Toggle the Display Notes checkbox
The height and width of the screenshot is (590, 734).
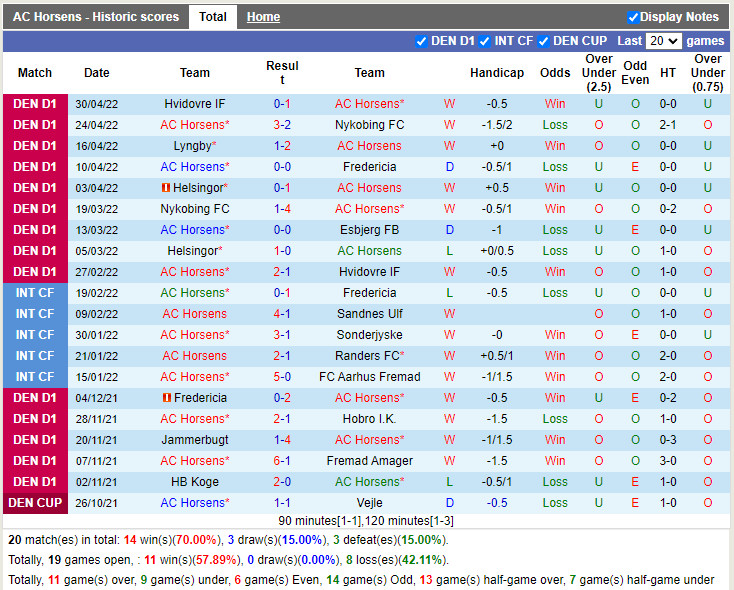(x=633, y=17)
